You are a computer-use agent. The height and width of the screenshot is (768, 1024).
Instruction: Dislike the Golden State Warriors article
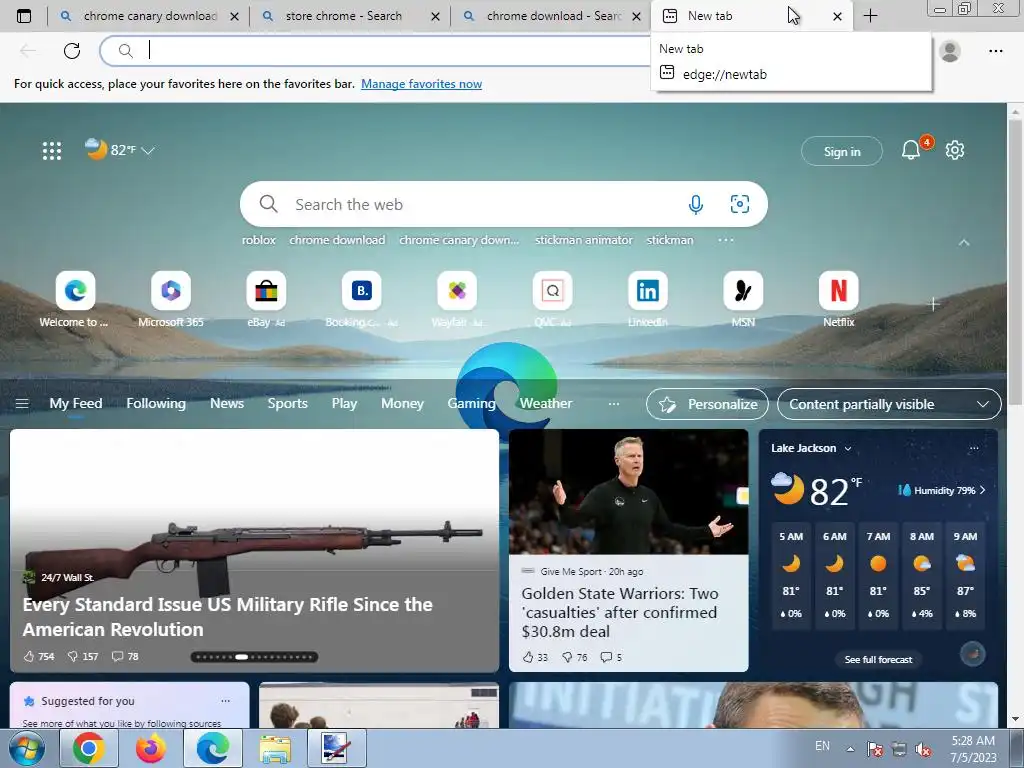tap(575, 657)
